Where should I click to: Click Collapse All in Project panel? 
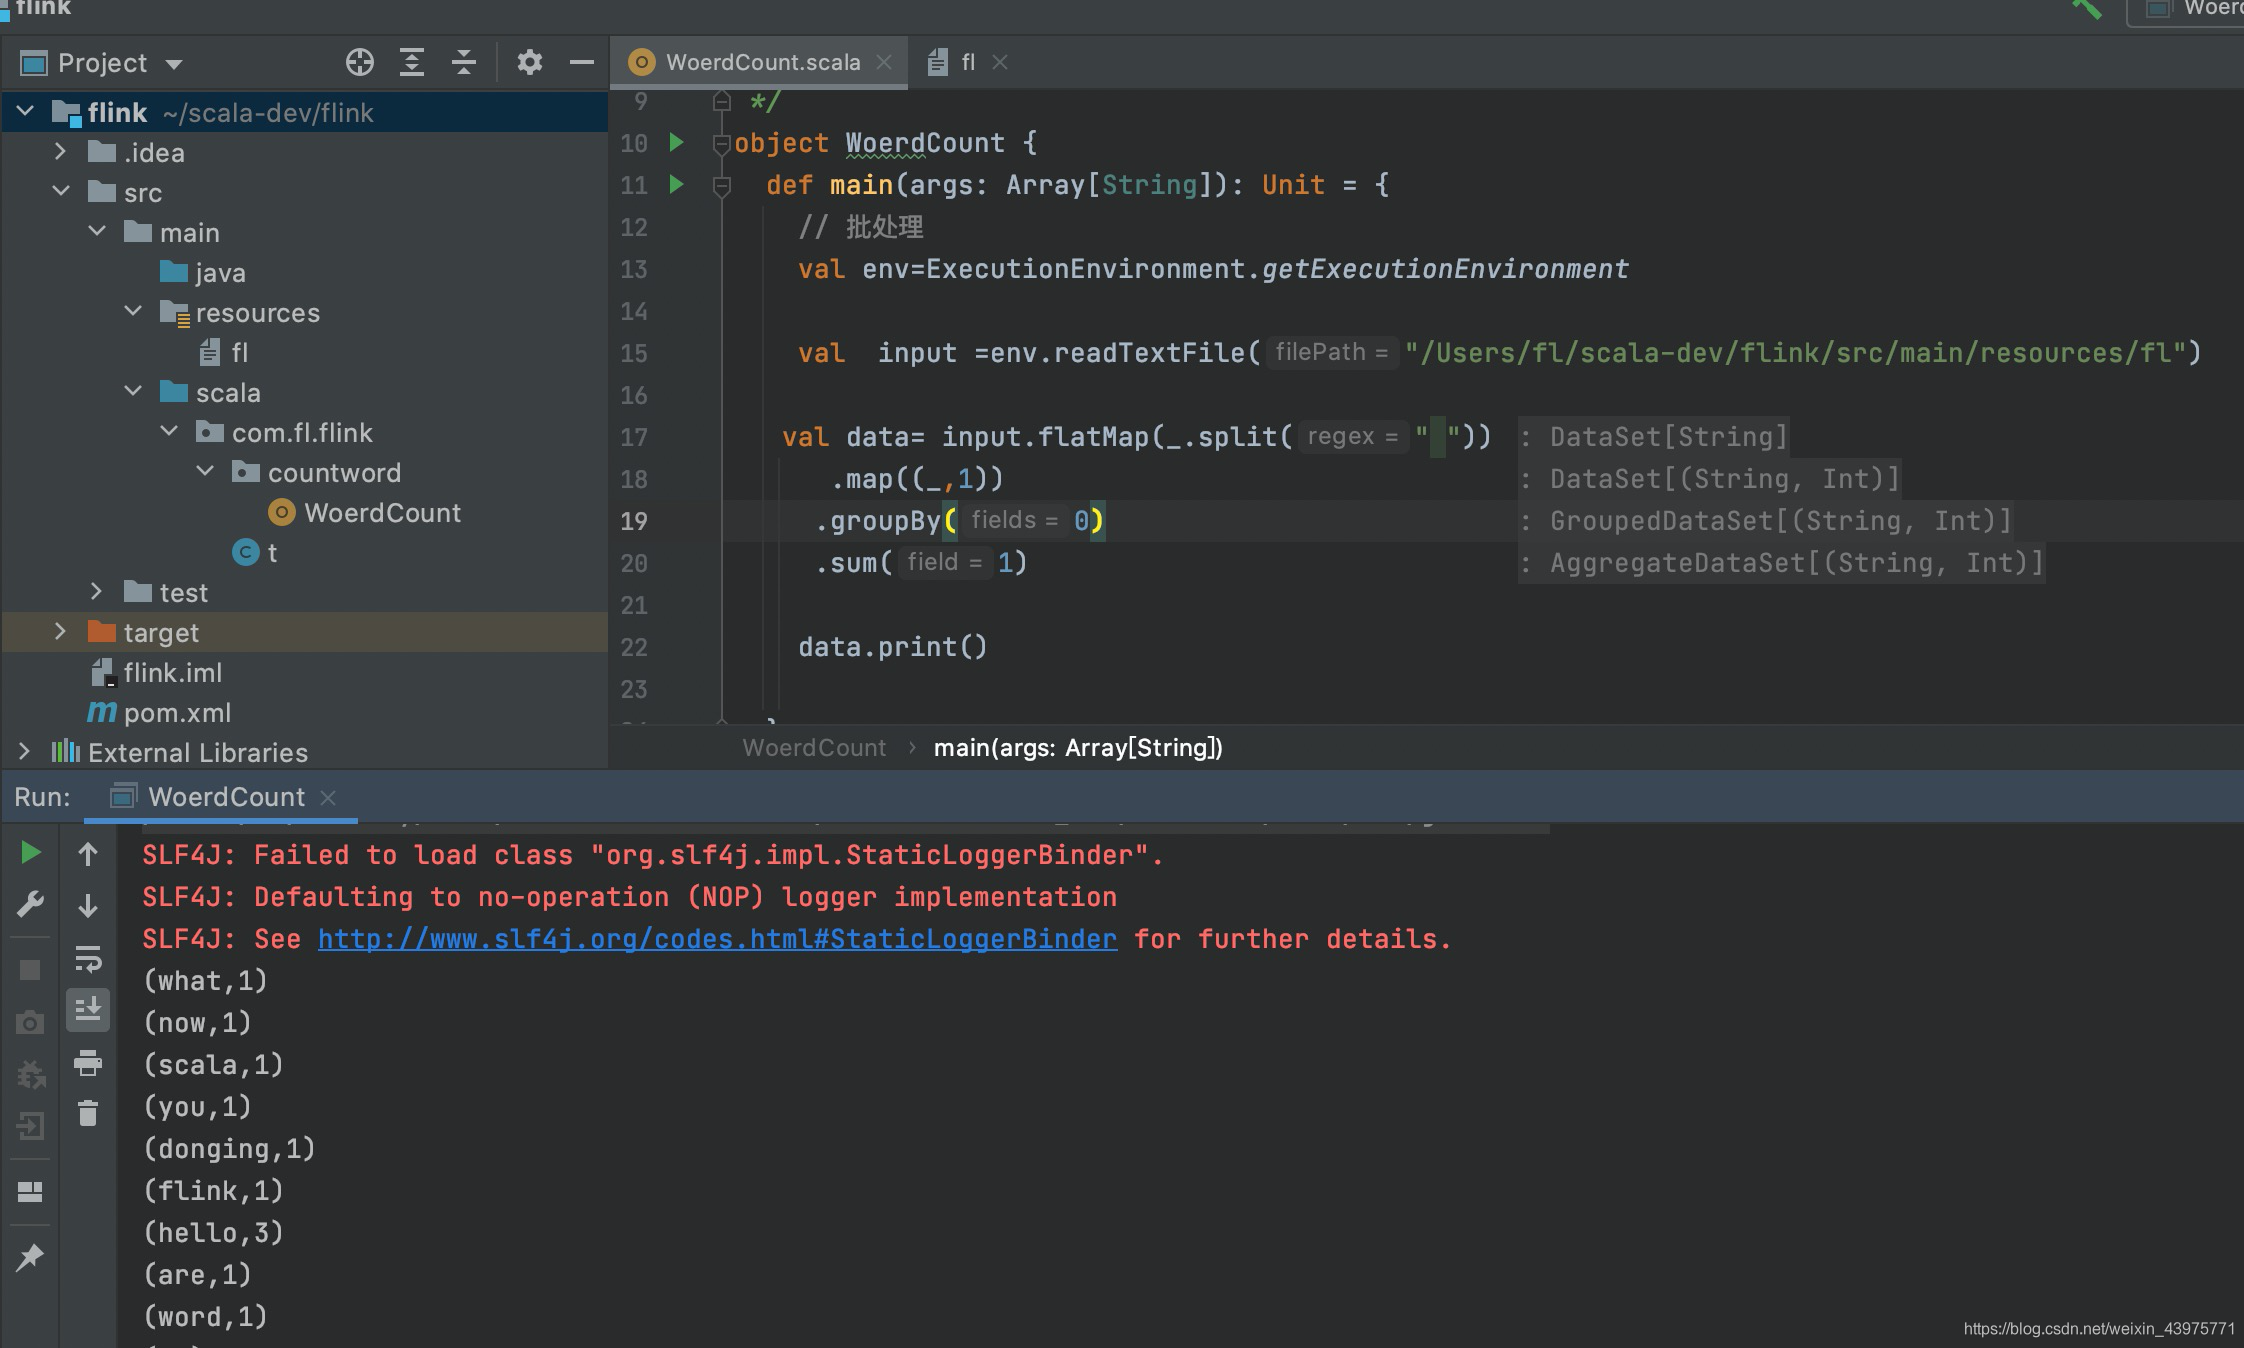tap(464, 63)
